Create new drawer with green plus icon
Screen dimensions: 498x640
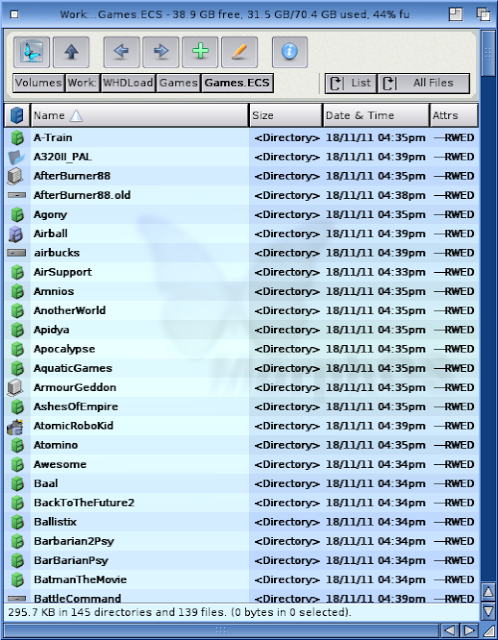(200, 52)
